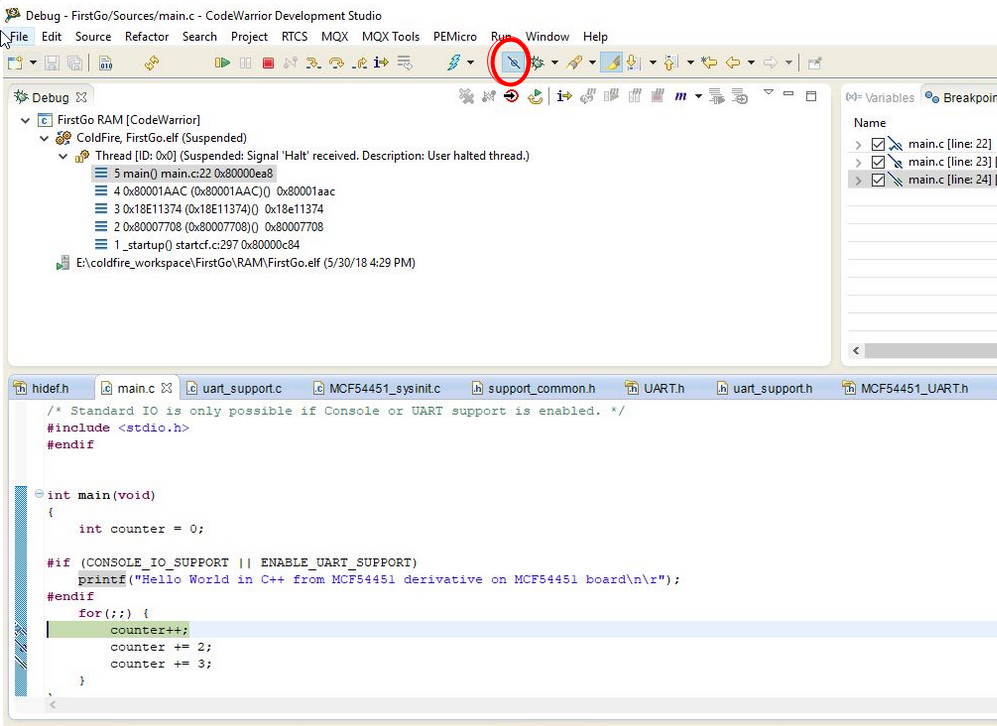Open the Project menu
This screenshot has height=726, width=997.
[x=249, y=36]
